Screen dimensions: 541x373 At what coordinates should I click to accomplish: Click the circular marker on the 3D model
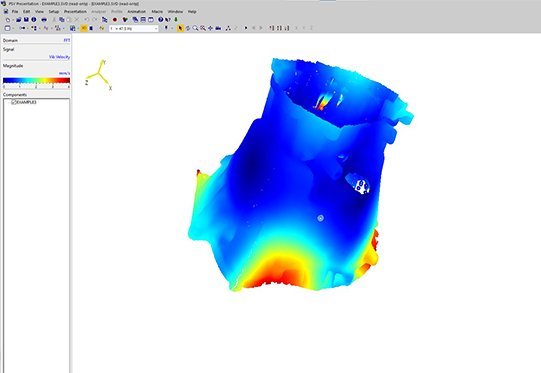point(321,218)
